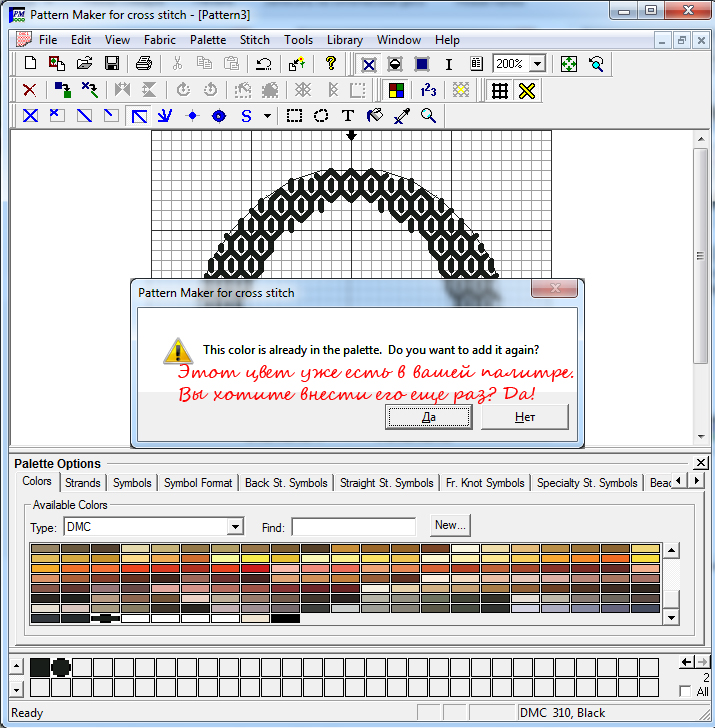This screenshot has height=728, width=715.
Task: Open the Library menu
Action: pyautogui.click(x=344, y=40)
